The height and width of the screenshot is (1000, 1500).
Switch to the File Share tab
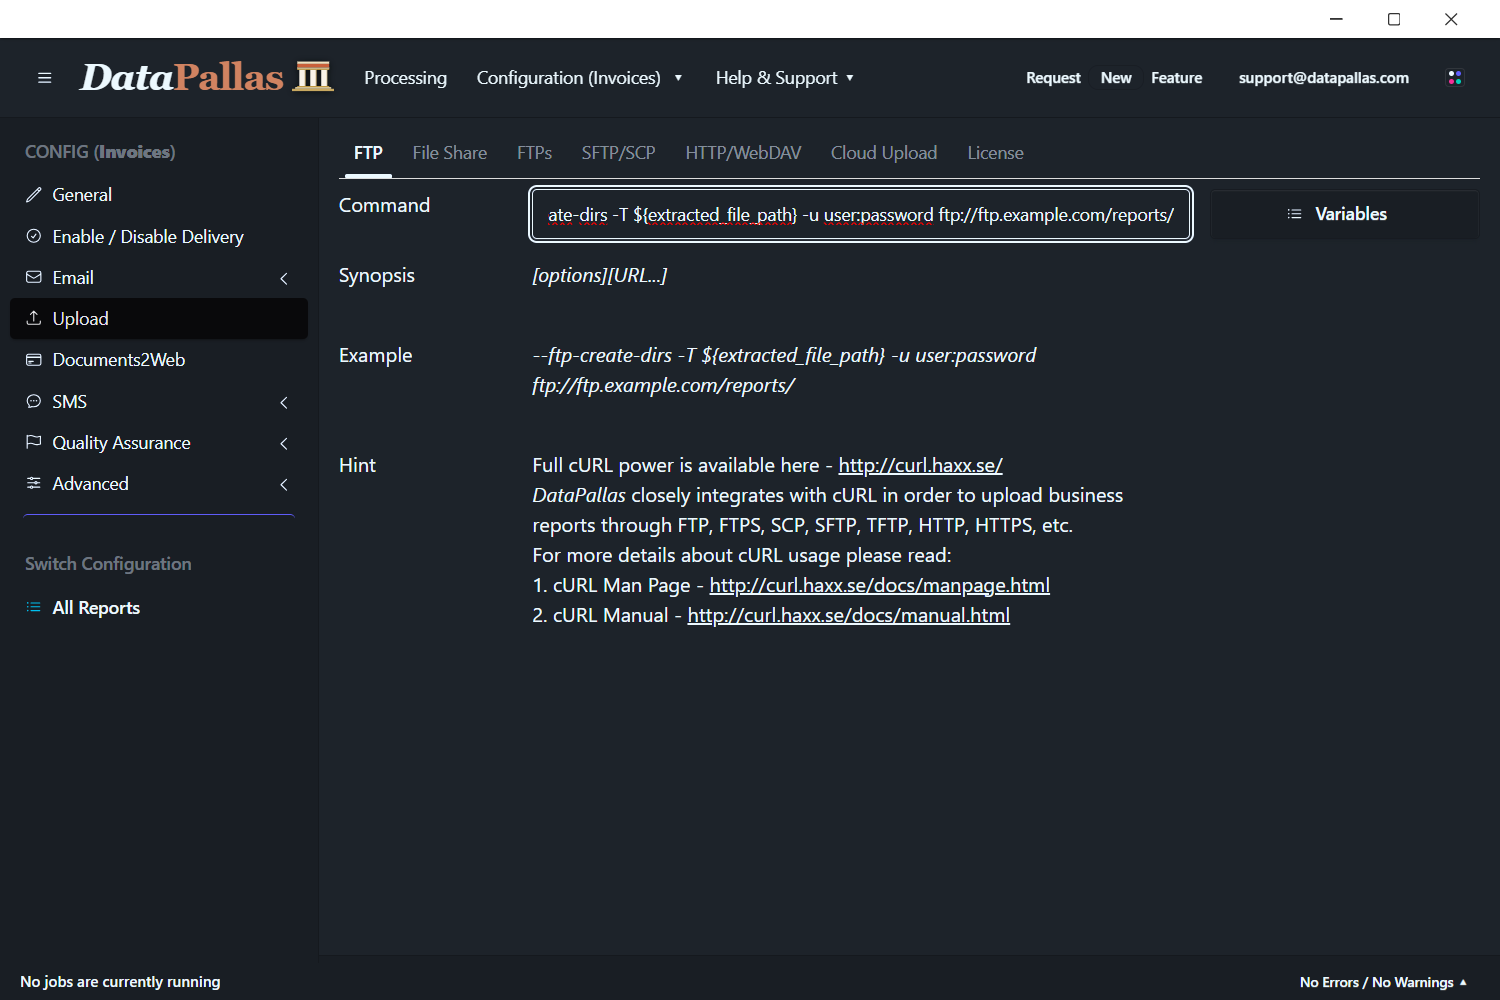450,153
